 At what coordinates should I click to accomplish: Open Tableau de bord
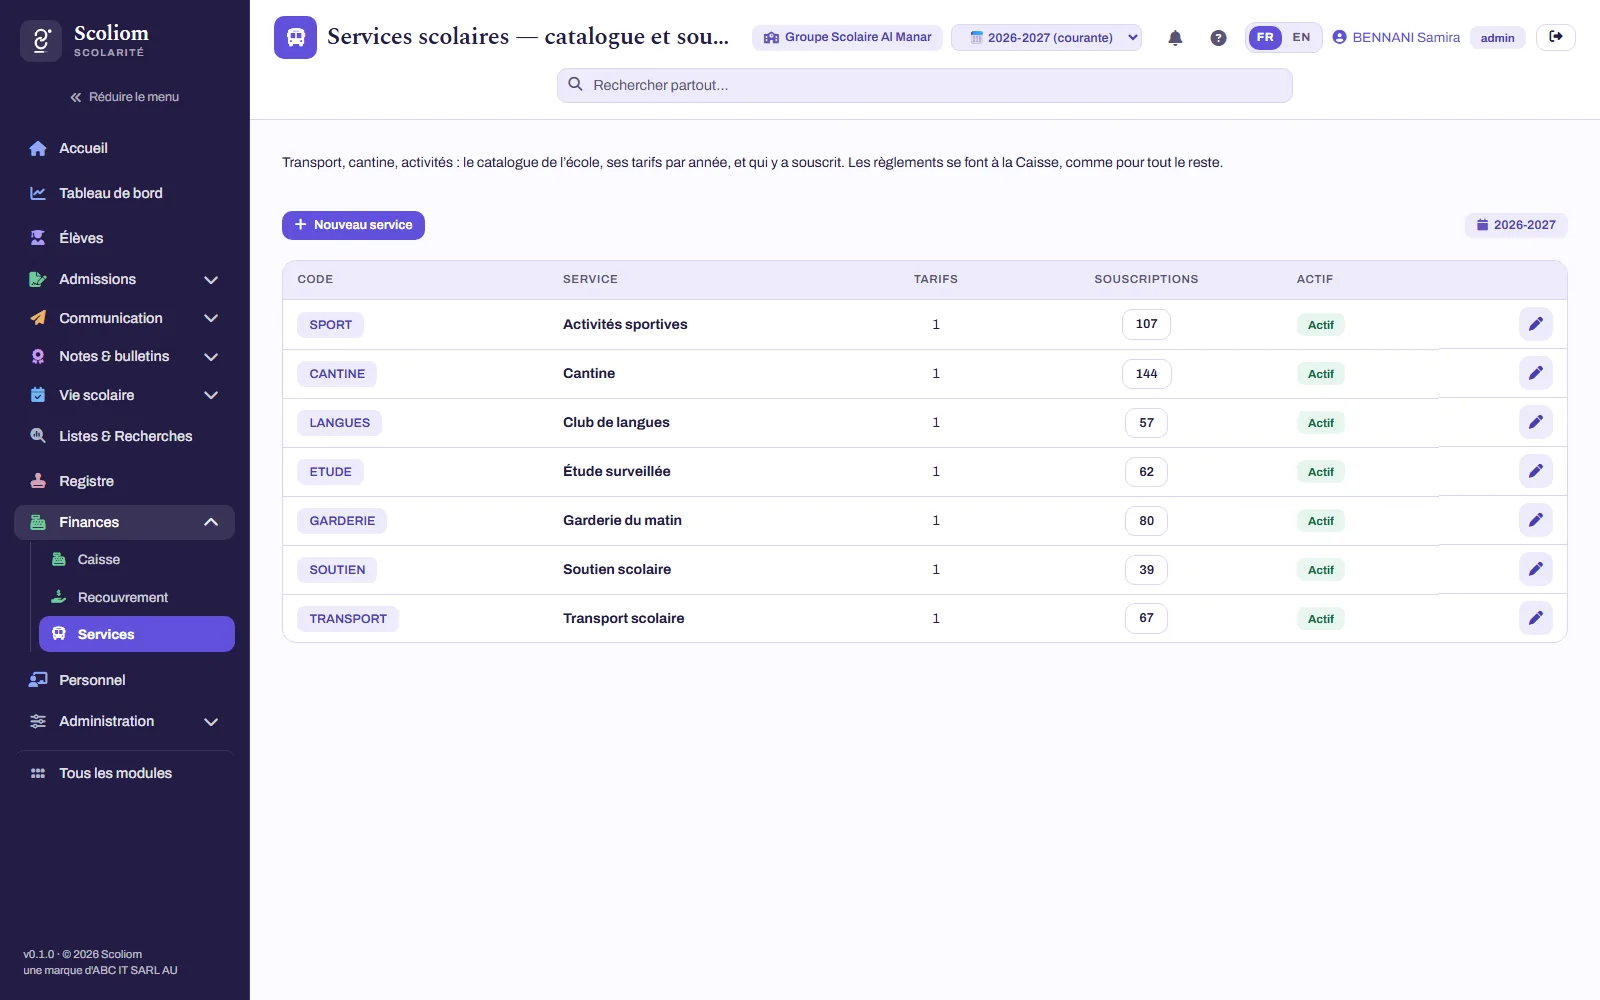[125, 193]
